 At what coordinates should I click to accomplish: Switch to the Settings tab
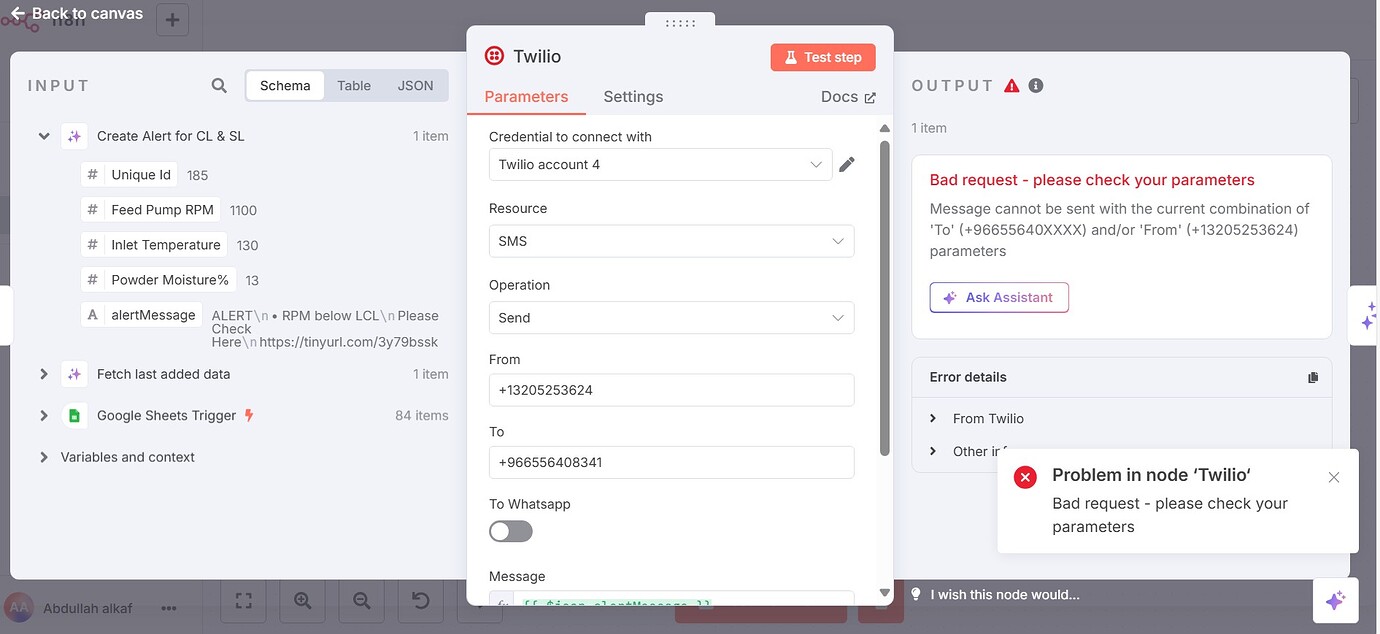coord(633,96)
